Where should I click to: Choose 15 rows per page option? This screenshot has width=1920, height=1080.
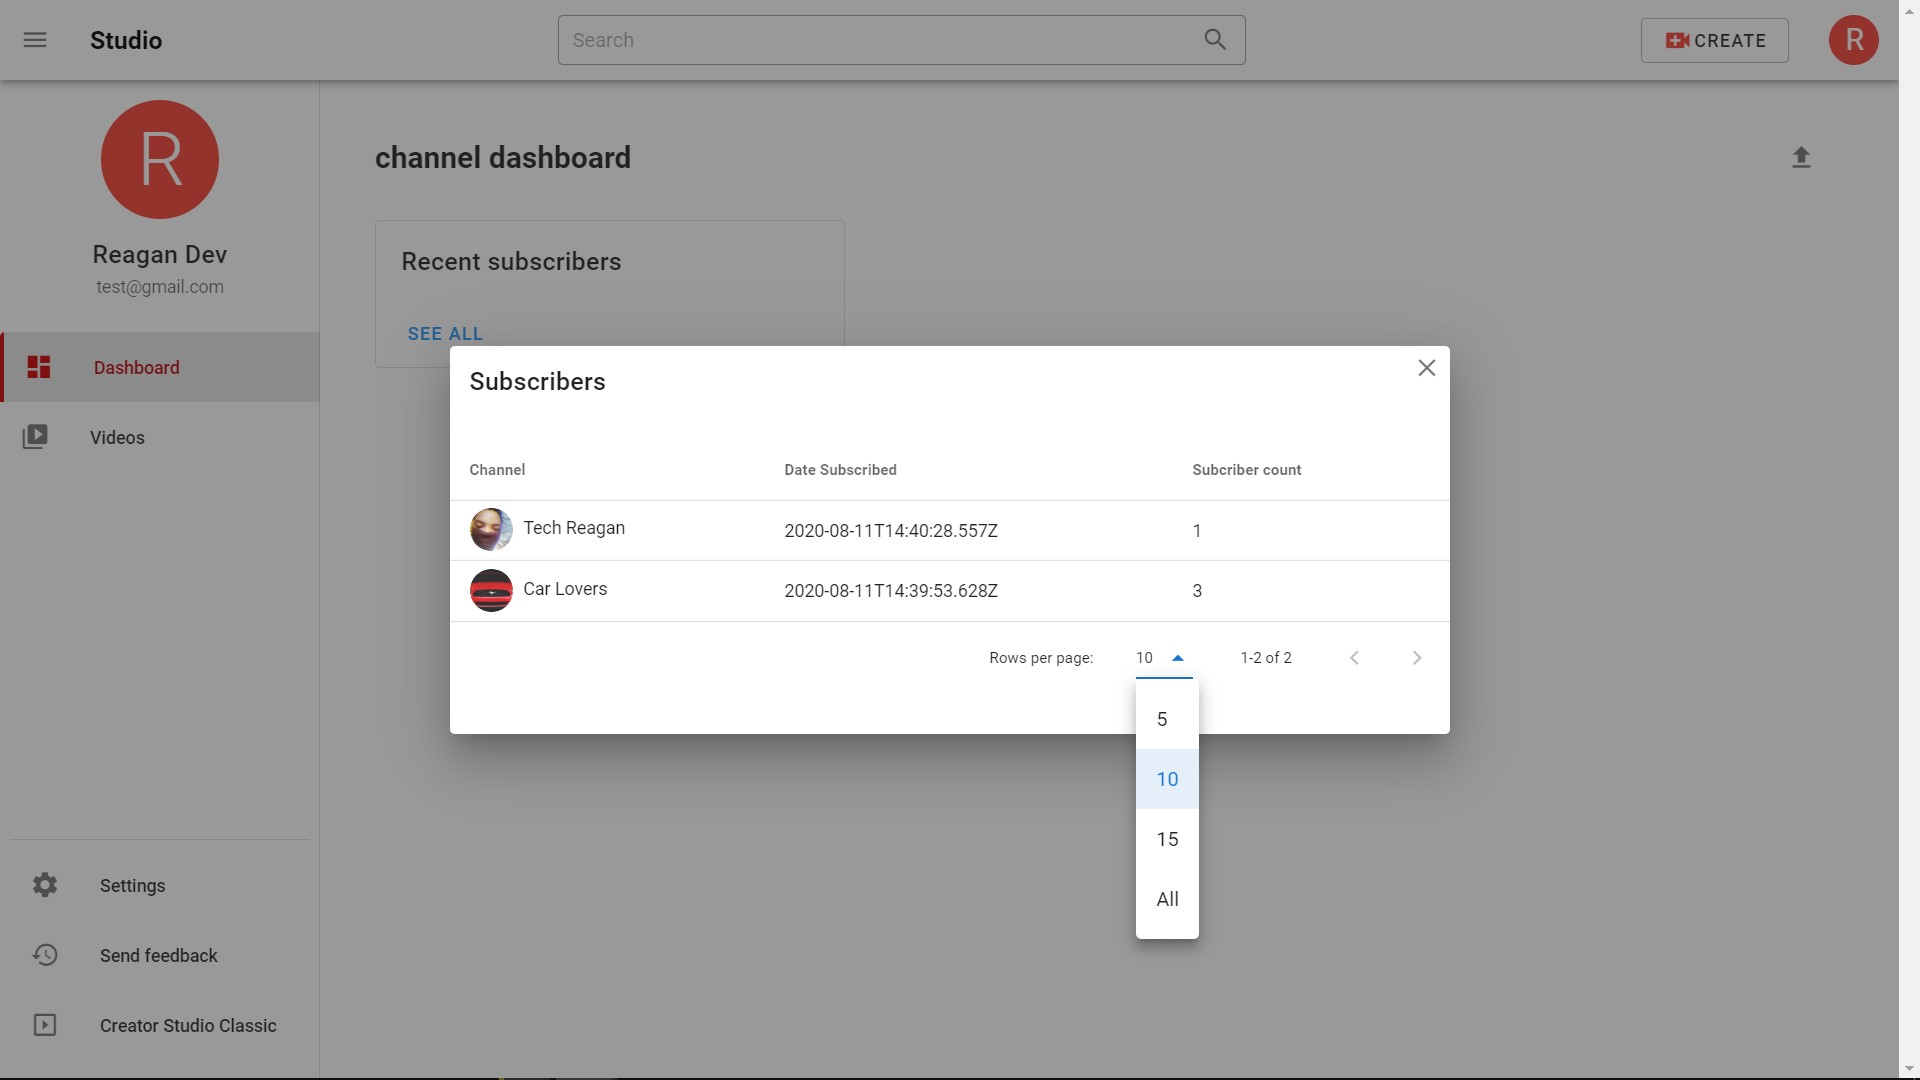tap(1166, 839)
